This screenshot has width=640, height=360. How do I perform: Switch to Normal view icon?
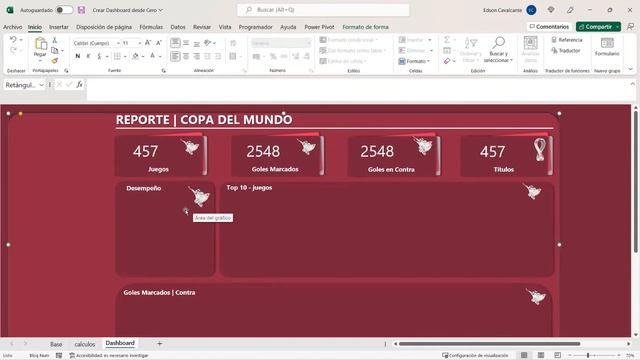point(524,355)
